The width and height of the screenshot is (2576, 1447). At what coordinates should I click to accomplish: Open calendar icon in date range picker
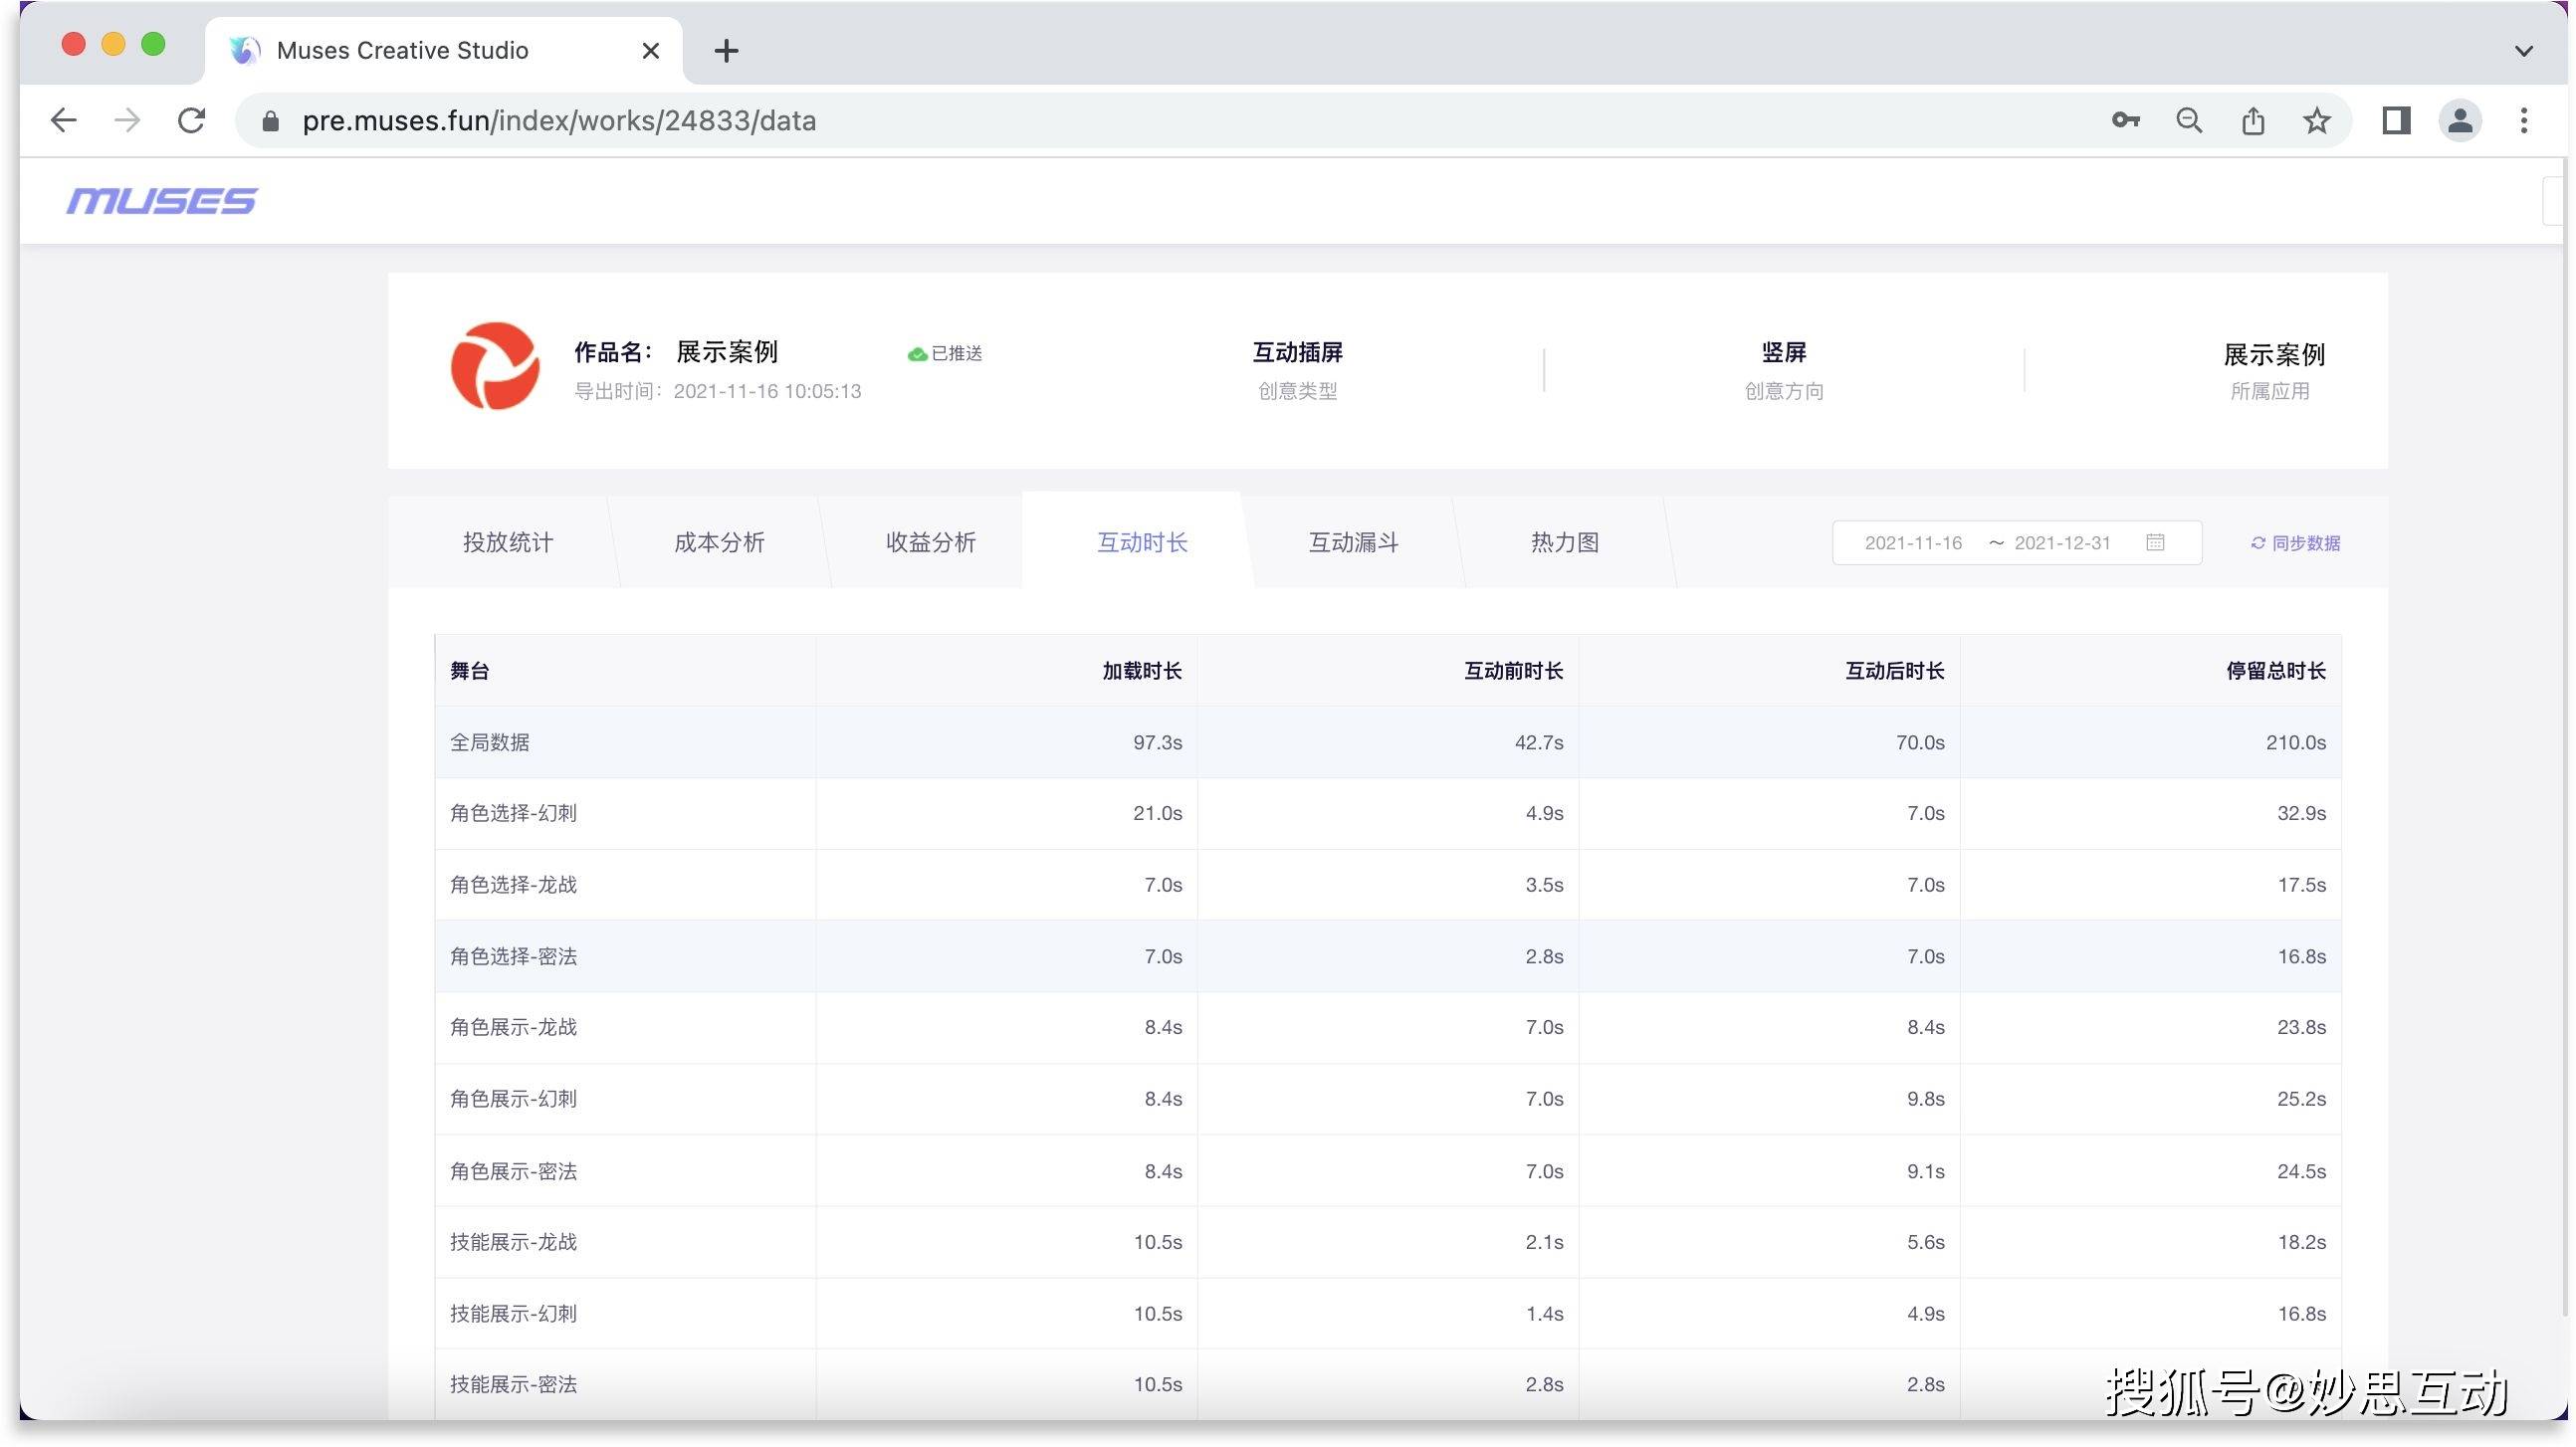click(2155, 542)
